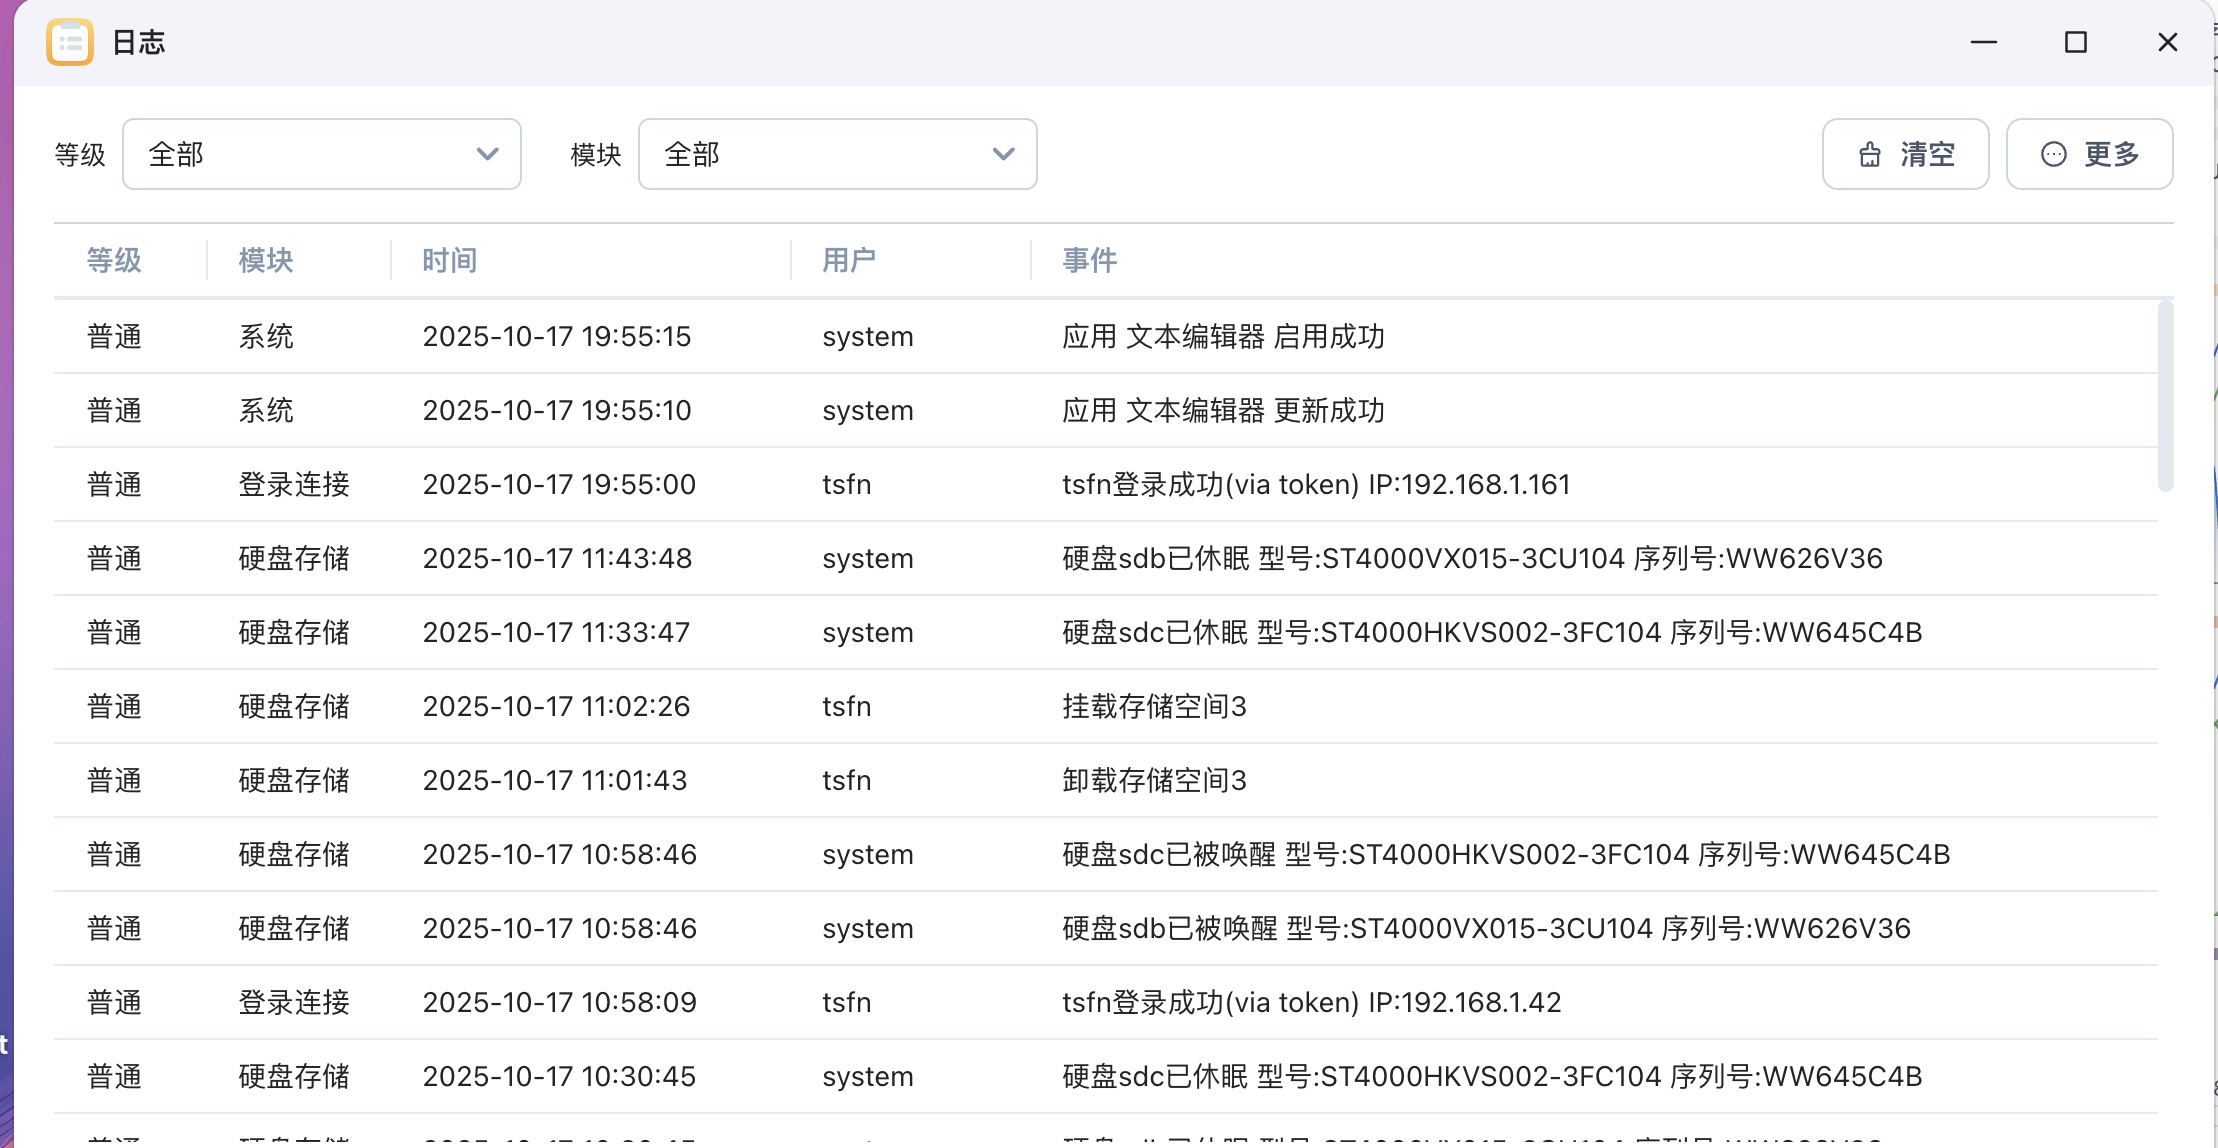Viewport: 2218px width, 1148px height.
Task: Select the 挂载存储空间3 log entry
Action: tap(1153, 707)
